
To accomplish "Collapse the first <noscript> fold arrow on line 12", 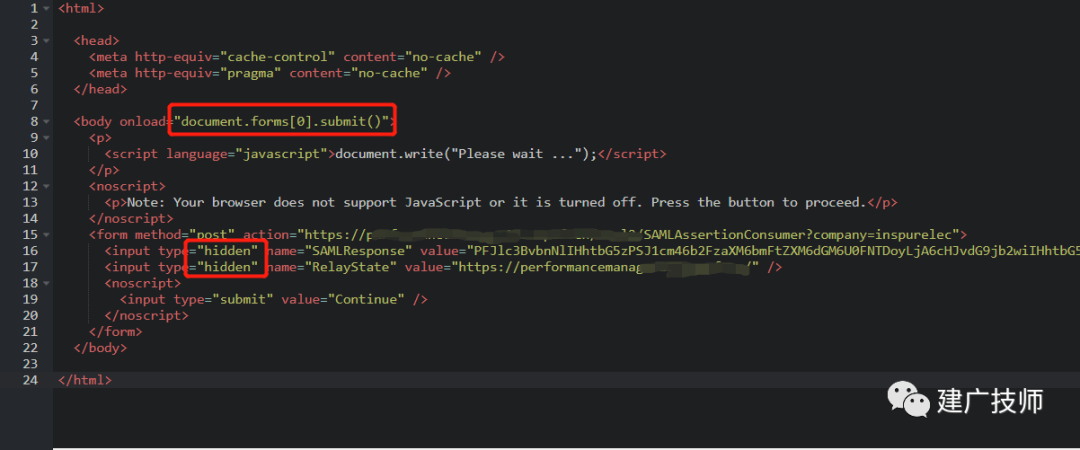I will tap(45, 186).
